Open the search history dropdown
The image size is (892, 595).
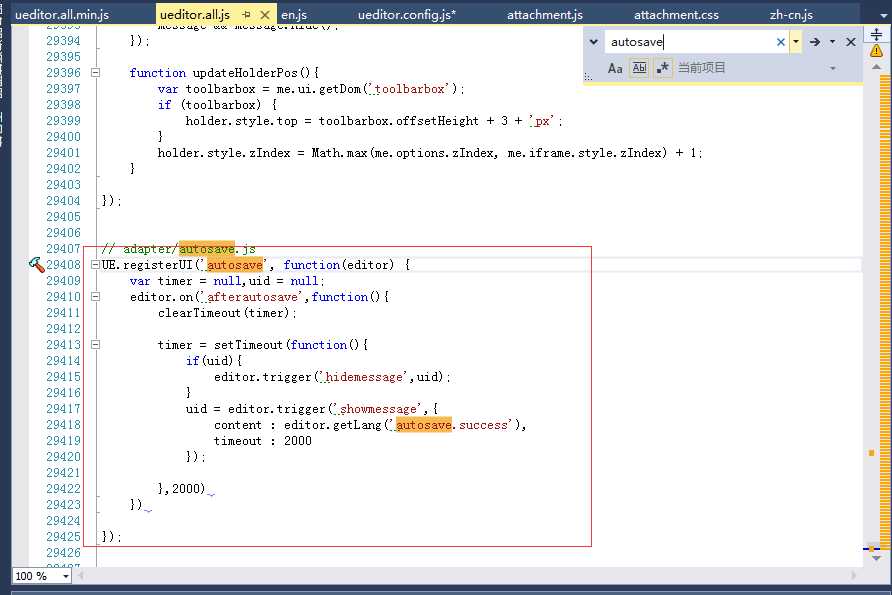tap(796, 42)
